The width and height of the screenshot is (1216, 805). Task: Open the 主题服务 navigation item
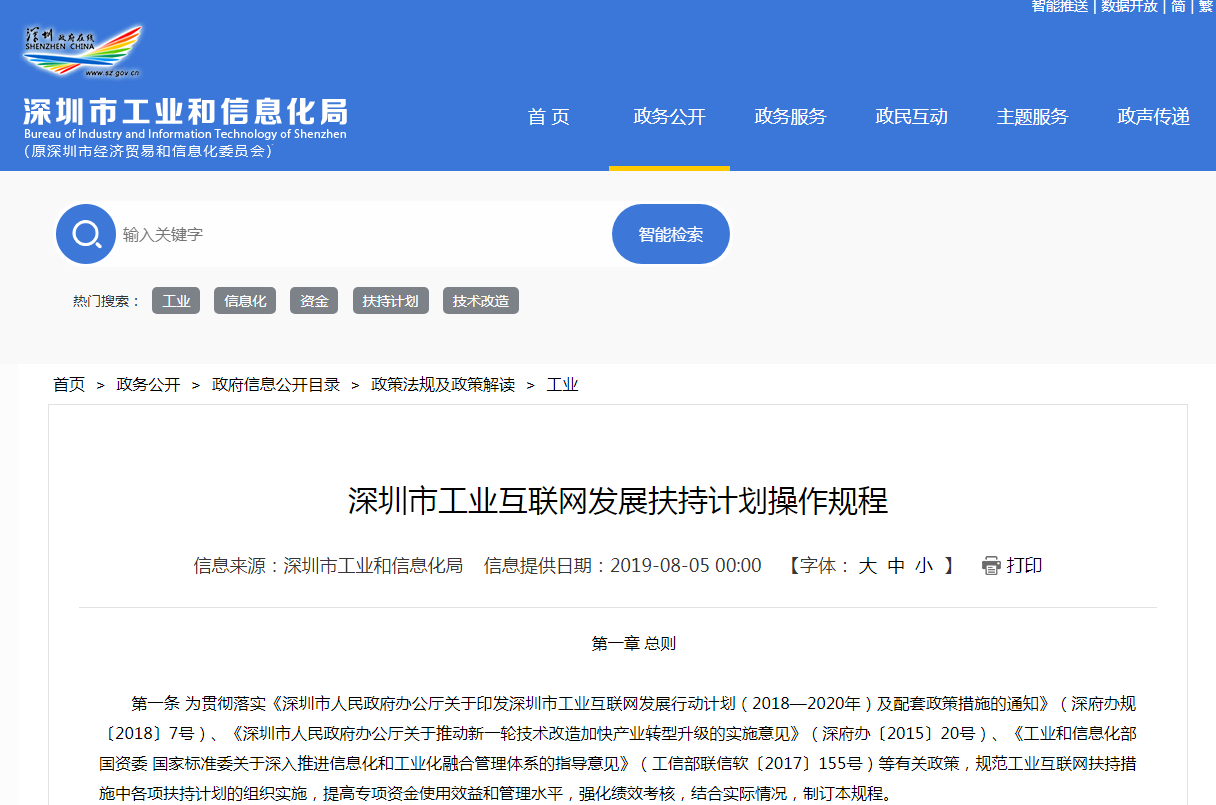pyautogui.click(x=1032, y=117)
